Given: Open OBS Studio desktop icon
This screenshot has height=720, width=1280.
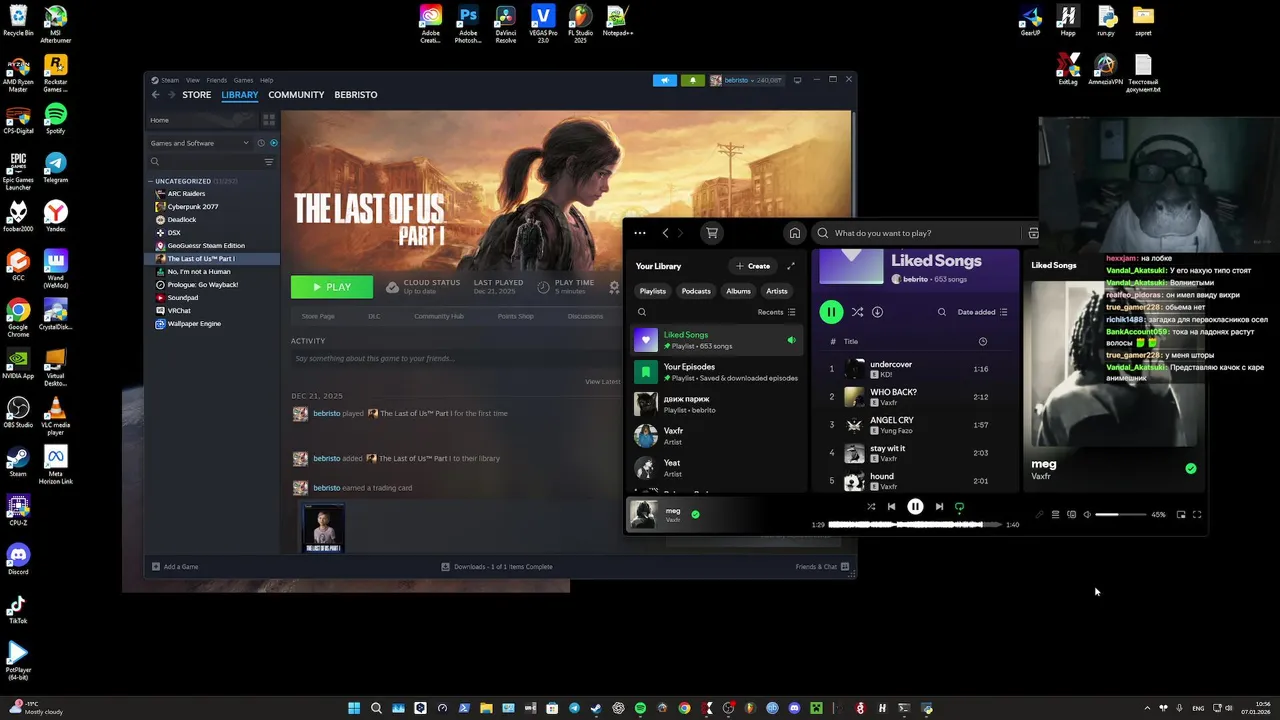Looking at the screenshot, I should (x=18, y=412).
